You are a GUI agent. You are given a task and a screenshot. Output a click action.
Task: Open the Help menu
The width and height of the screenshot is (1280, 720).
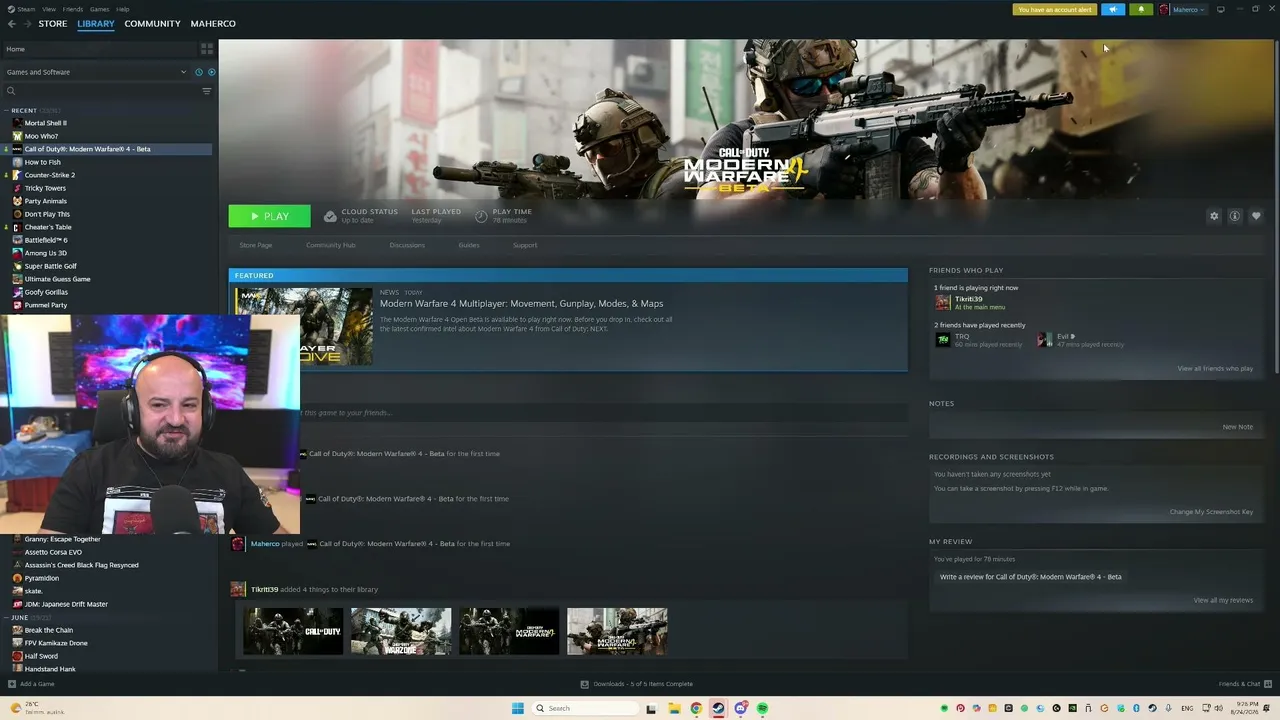(x=123, y=9)
